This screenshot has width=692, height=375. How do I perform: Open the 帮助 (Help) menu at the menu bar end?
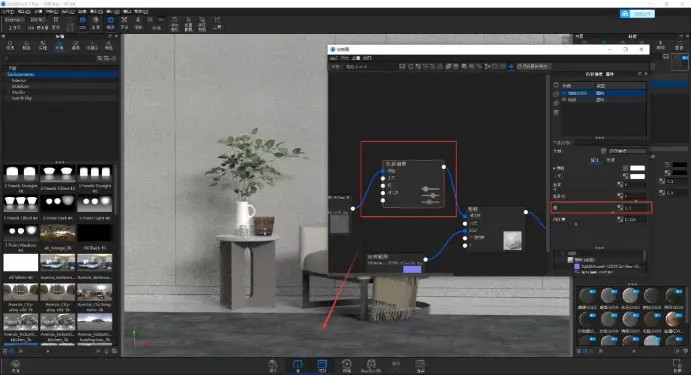coord(141,11)
